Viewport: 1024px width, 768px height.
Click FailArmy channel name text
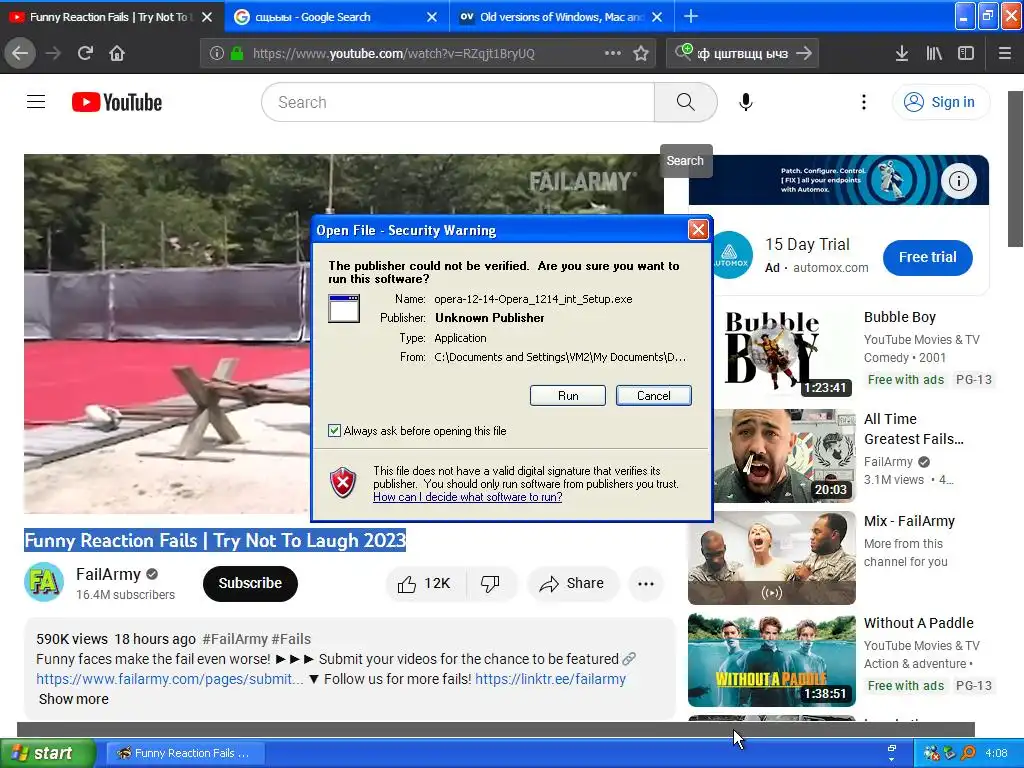(108, 574)
